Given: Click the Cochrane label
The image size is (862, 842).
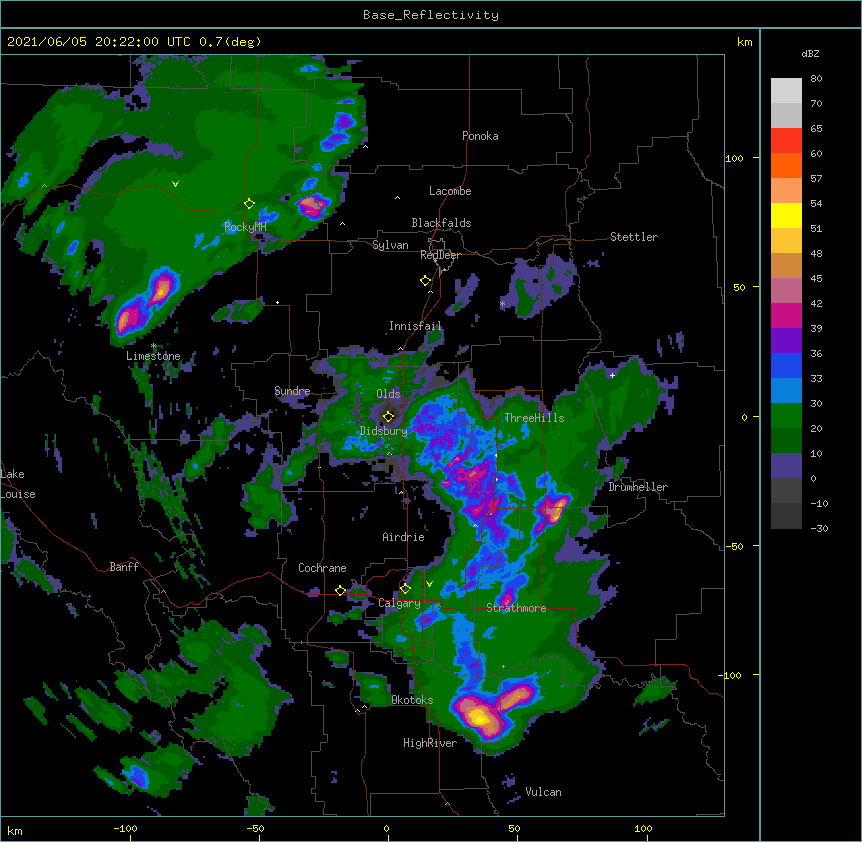Looking at the screenshot, I should [322, 568].
